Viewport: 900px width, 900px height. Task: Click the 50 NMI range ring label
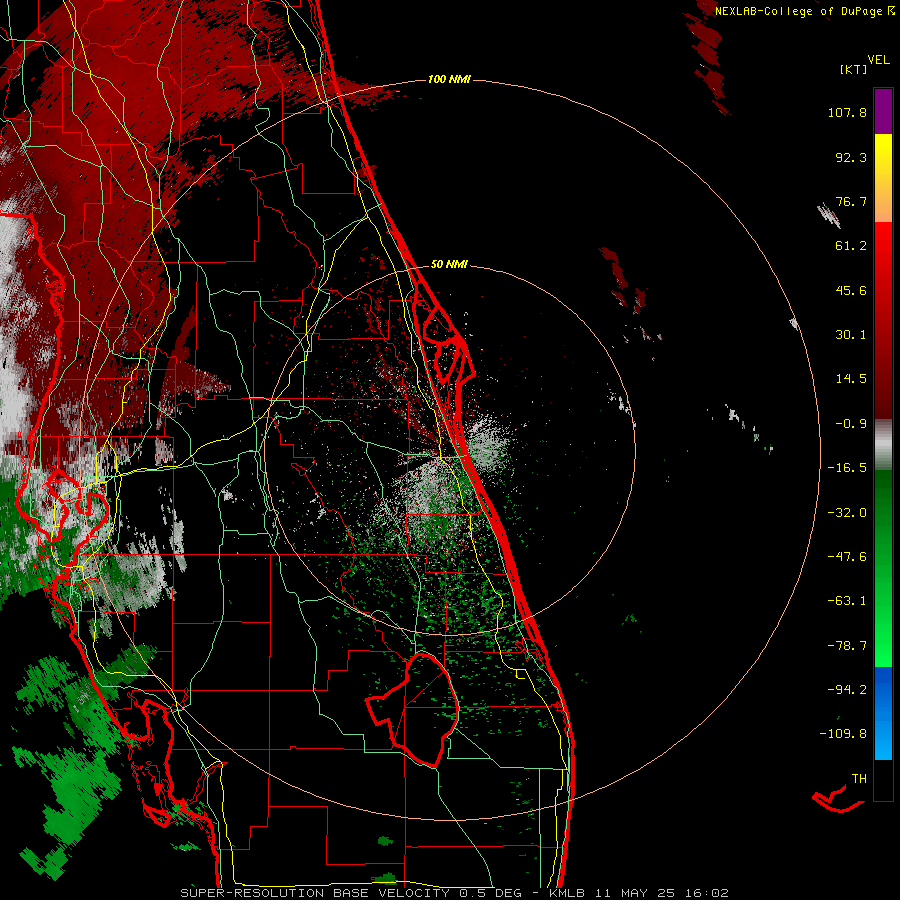point(449,264)
